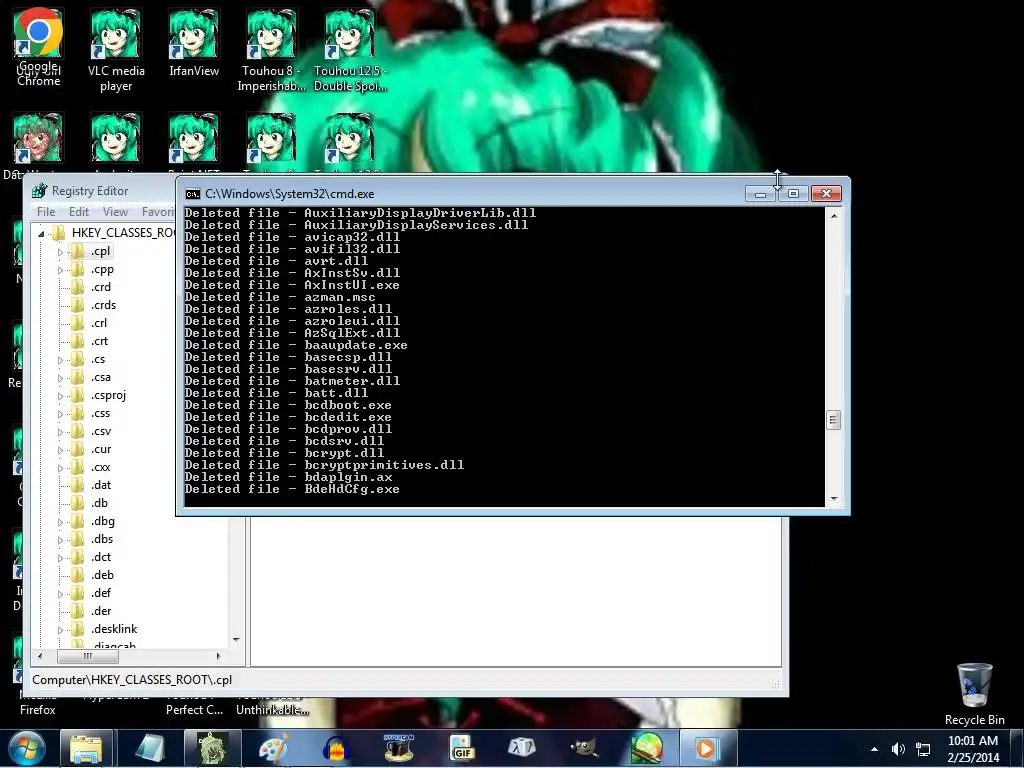Select the .cxx registry key
Screen dimensions: 1024x768
pyautogui.click(x=101, y=467)
